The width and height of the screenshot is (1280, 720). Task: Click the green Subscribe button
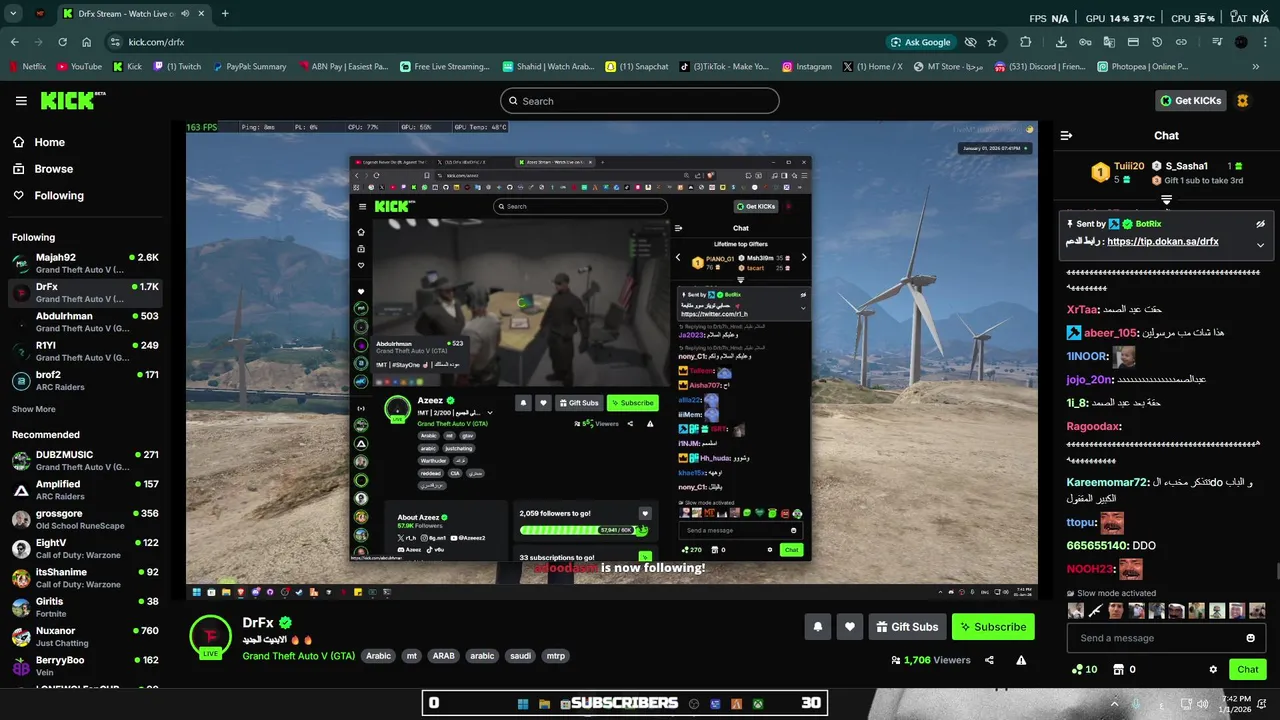993,627
